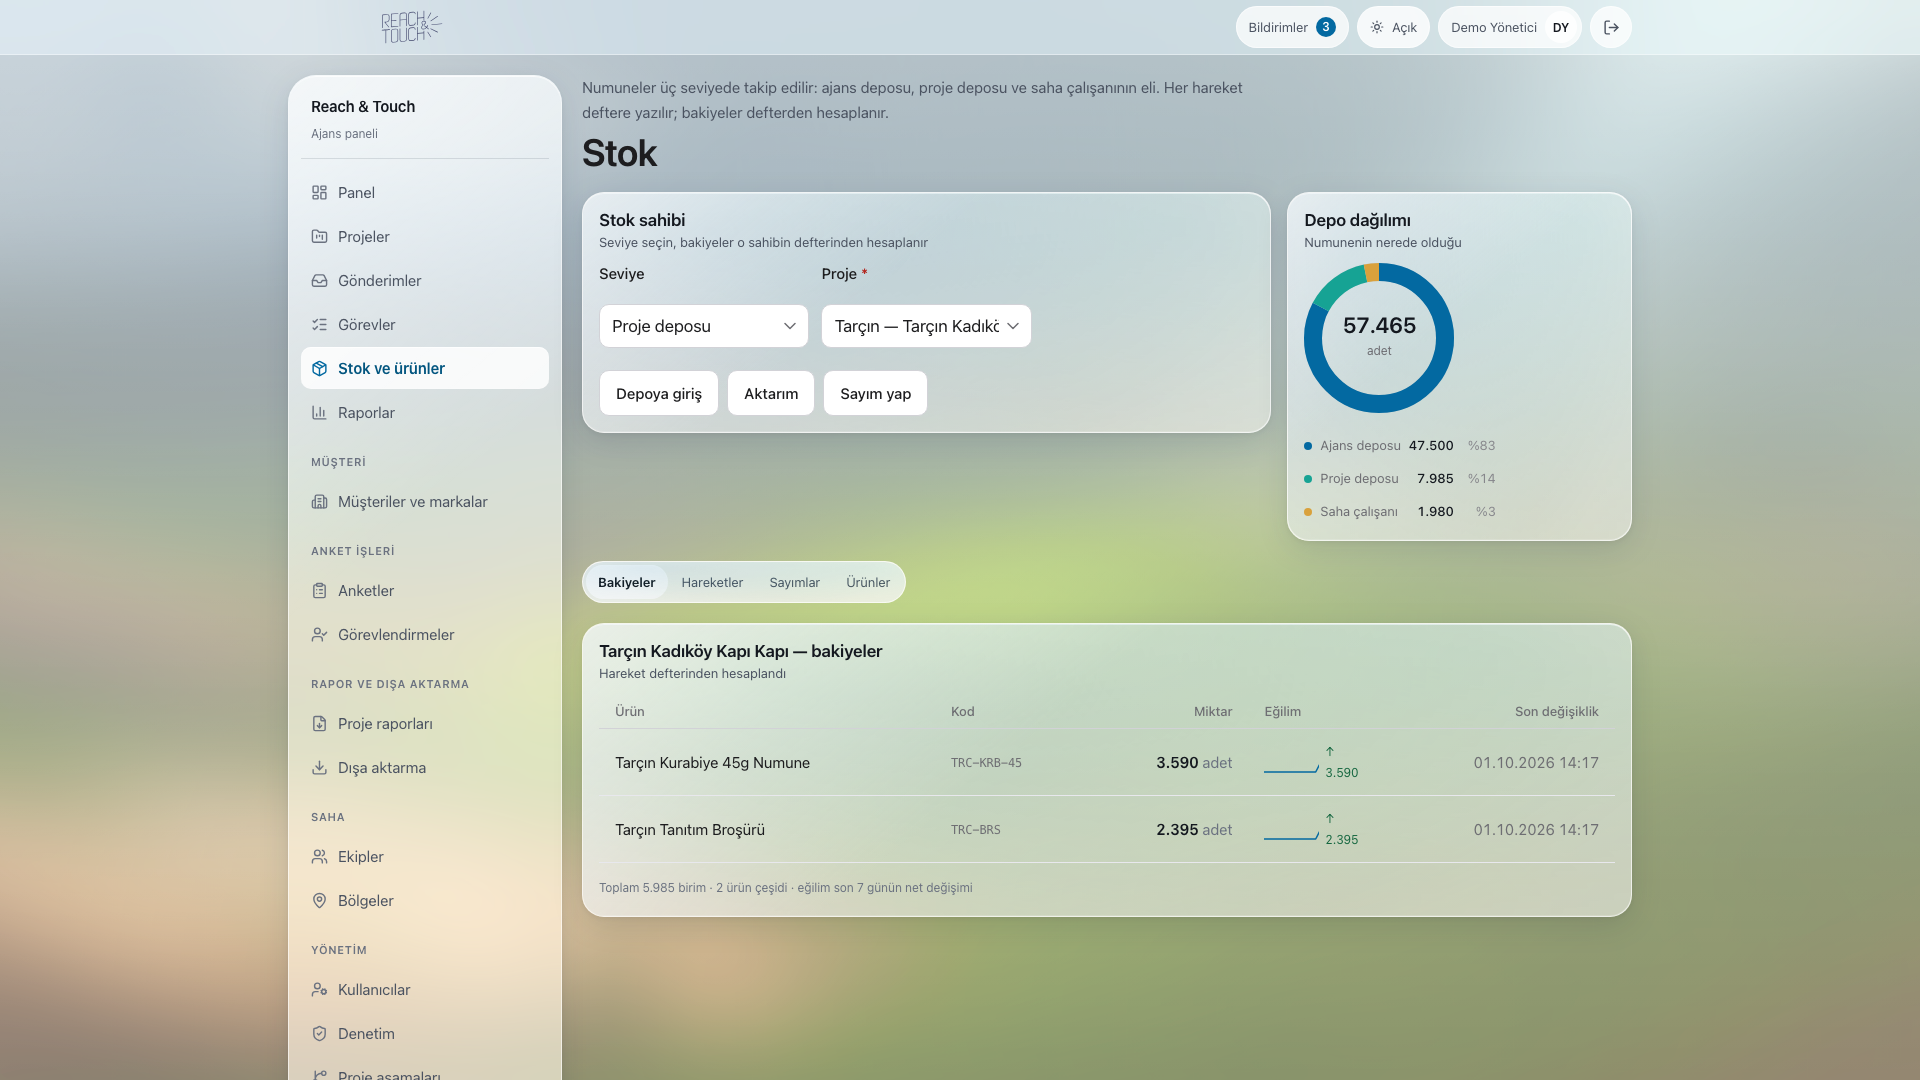The image size is (1920, 1080).
Task: Switch to the Bakiyeler tab
Action: (x=626, y=582)
